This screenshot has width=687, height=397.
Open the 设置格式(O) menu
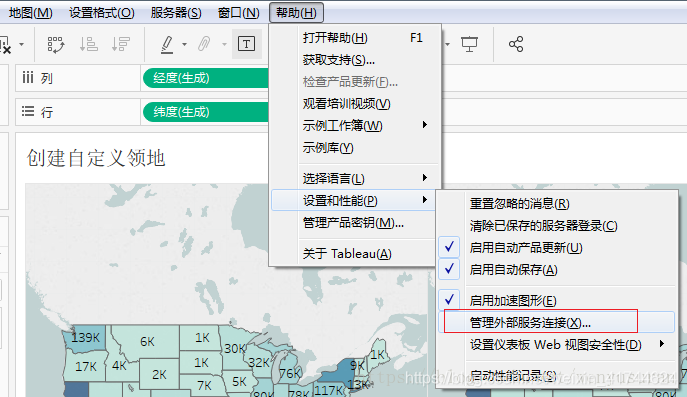[102, 12]
